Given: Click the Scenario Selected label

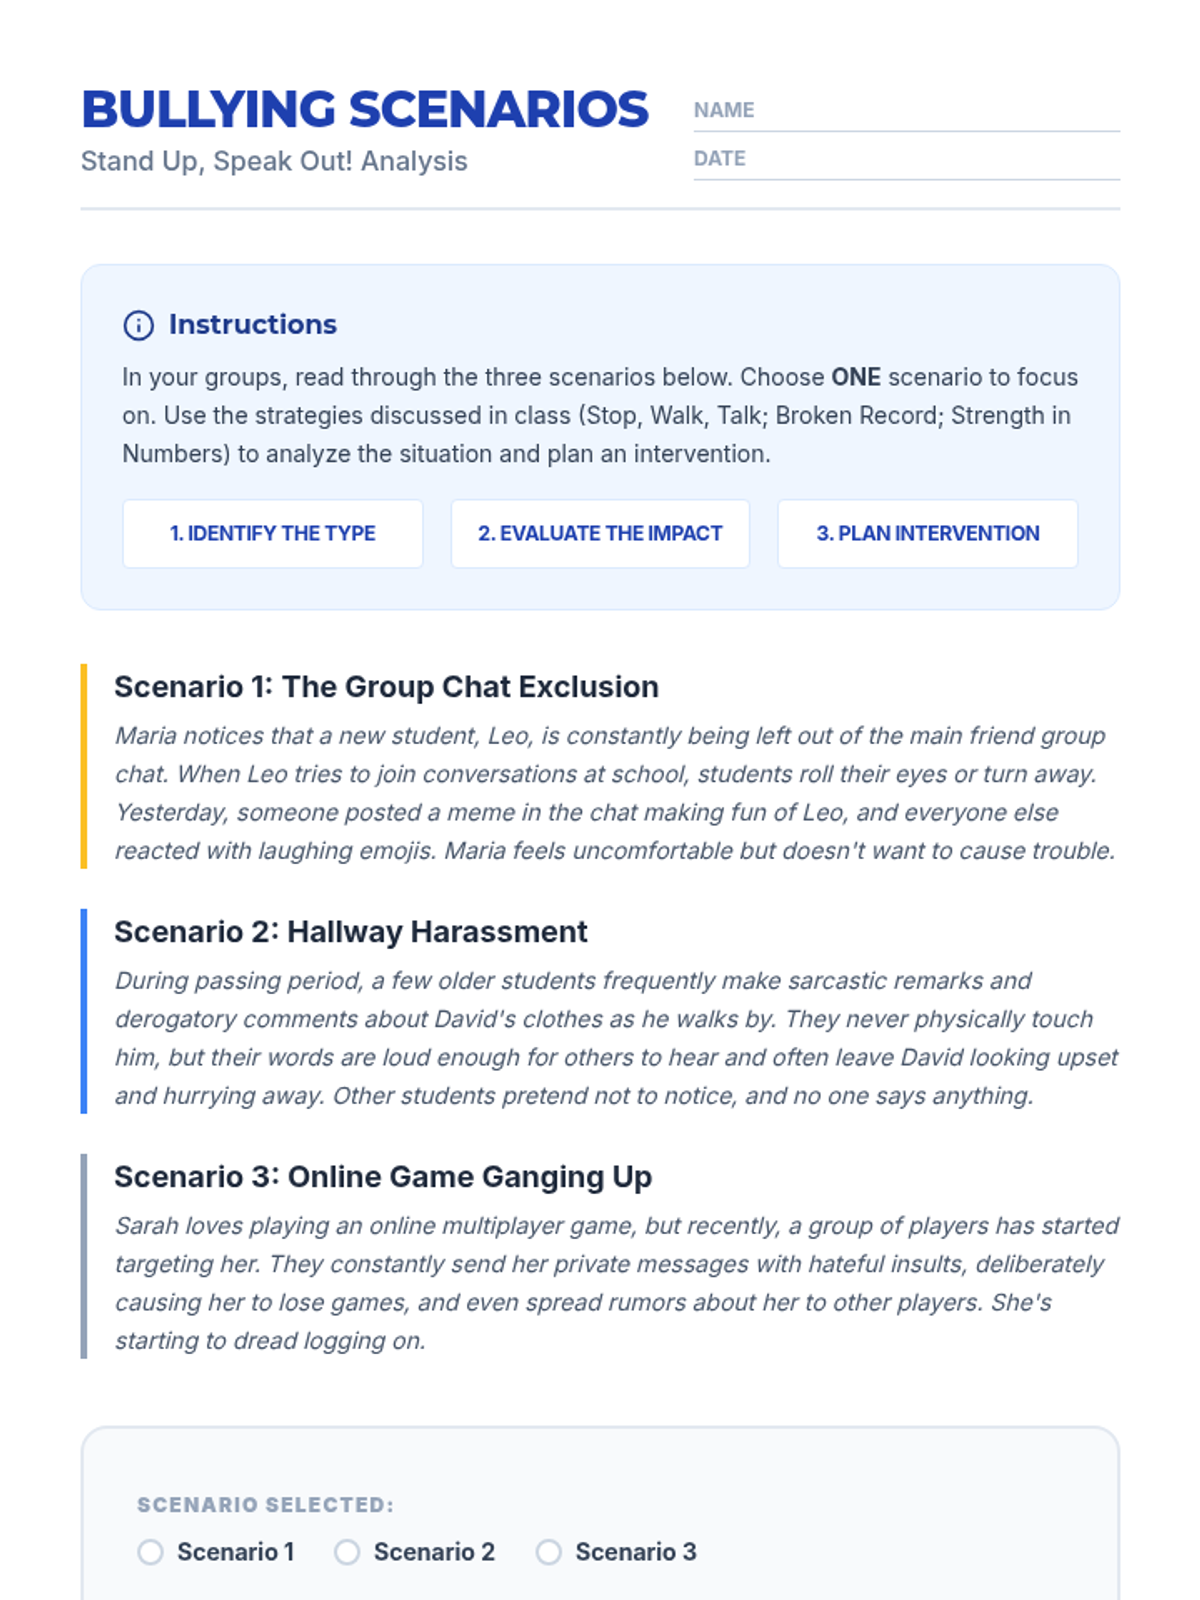Looking at the screenshot, I should pyautogui.click(x=265, y=1505).
